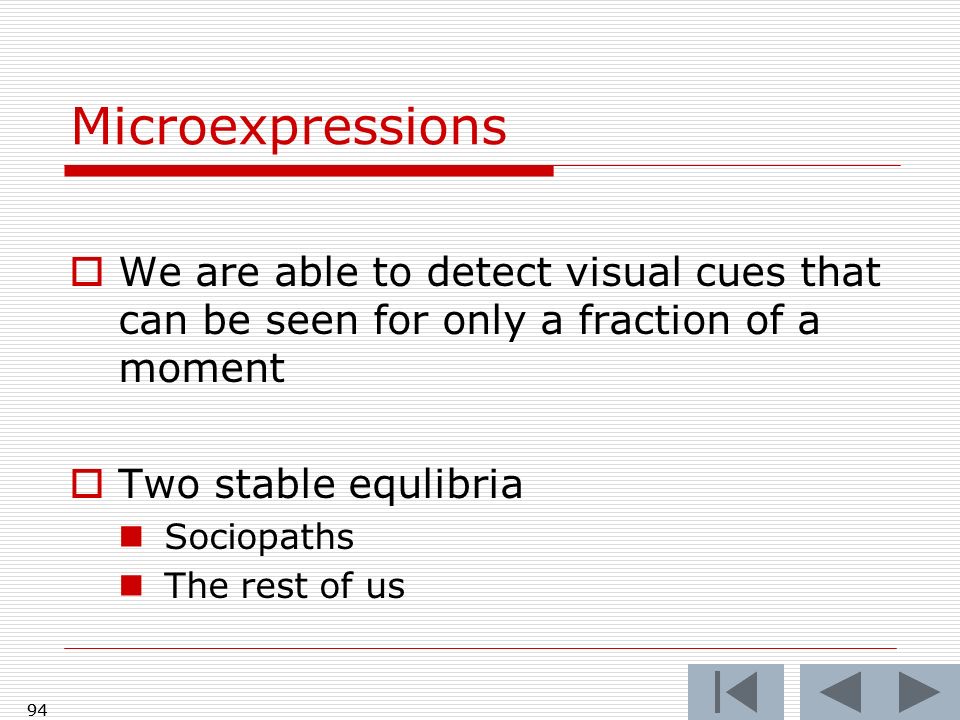Click the thin red line right of title bar

(727, 165)
